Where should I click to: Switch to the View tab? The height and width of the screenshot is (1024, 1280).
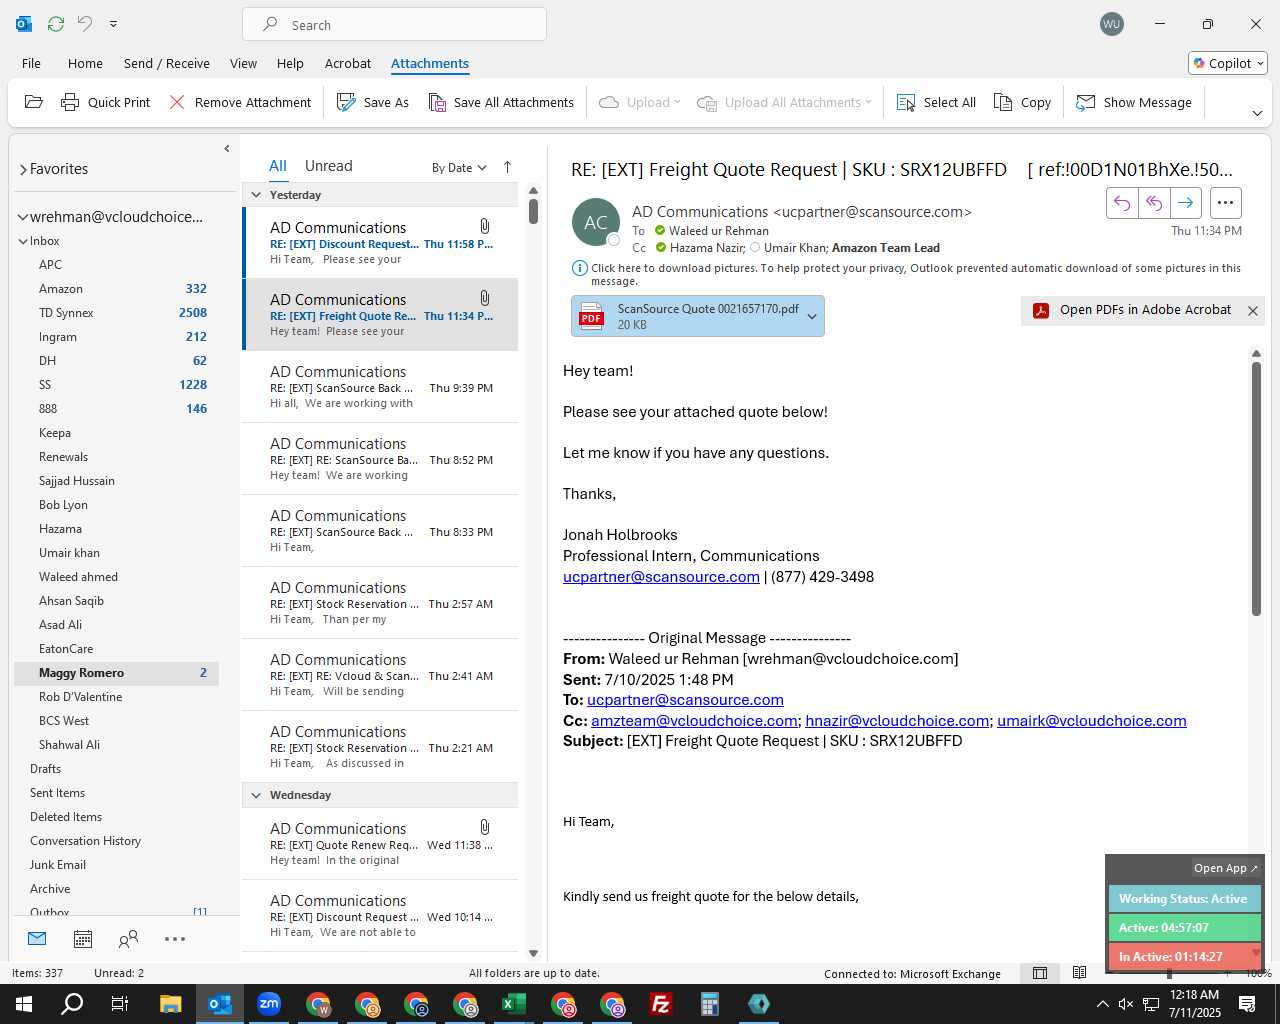pyautogui.click(x=243, y=63)
